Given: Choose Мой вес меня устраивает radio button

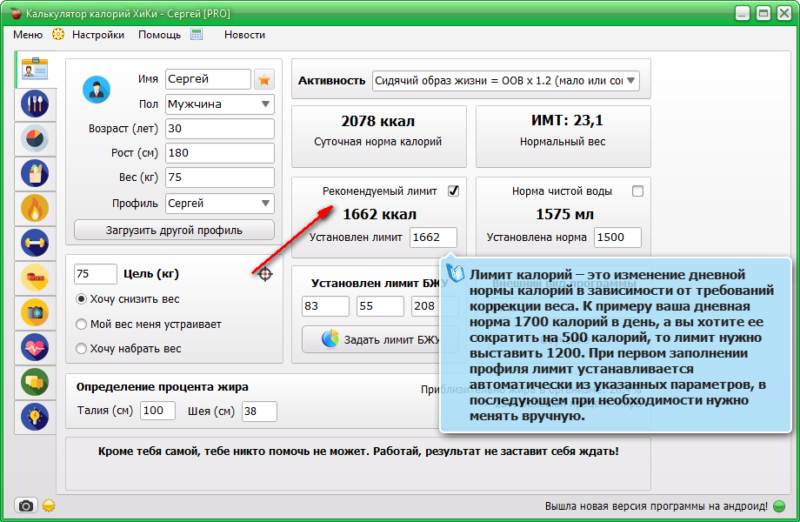Looking at the screenshot, I should click(82, 324).
